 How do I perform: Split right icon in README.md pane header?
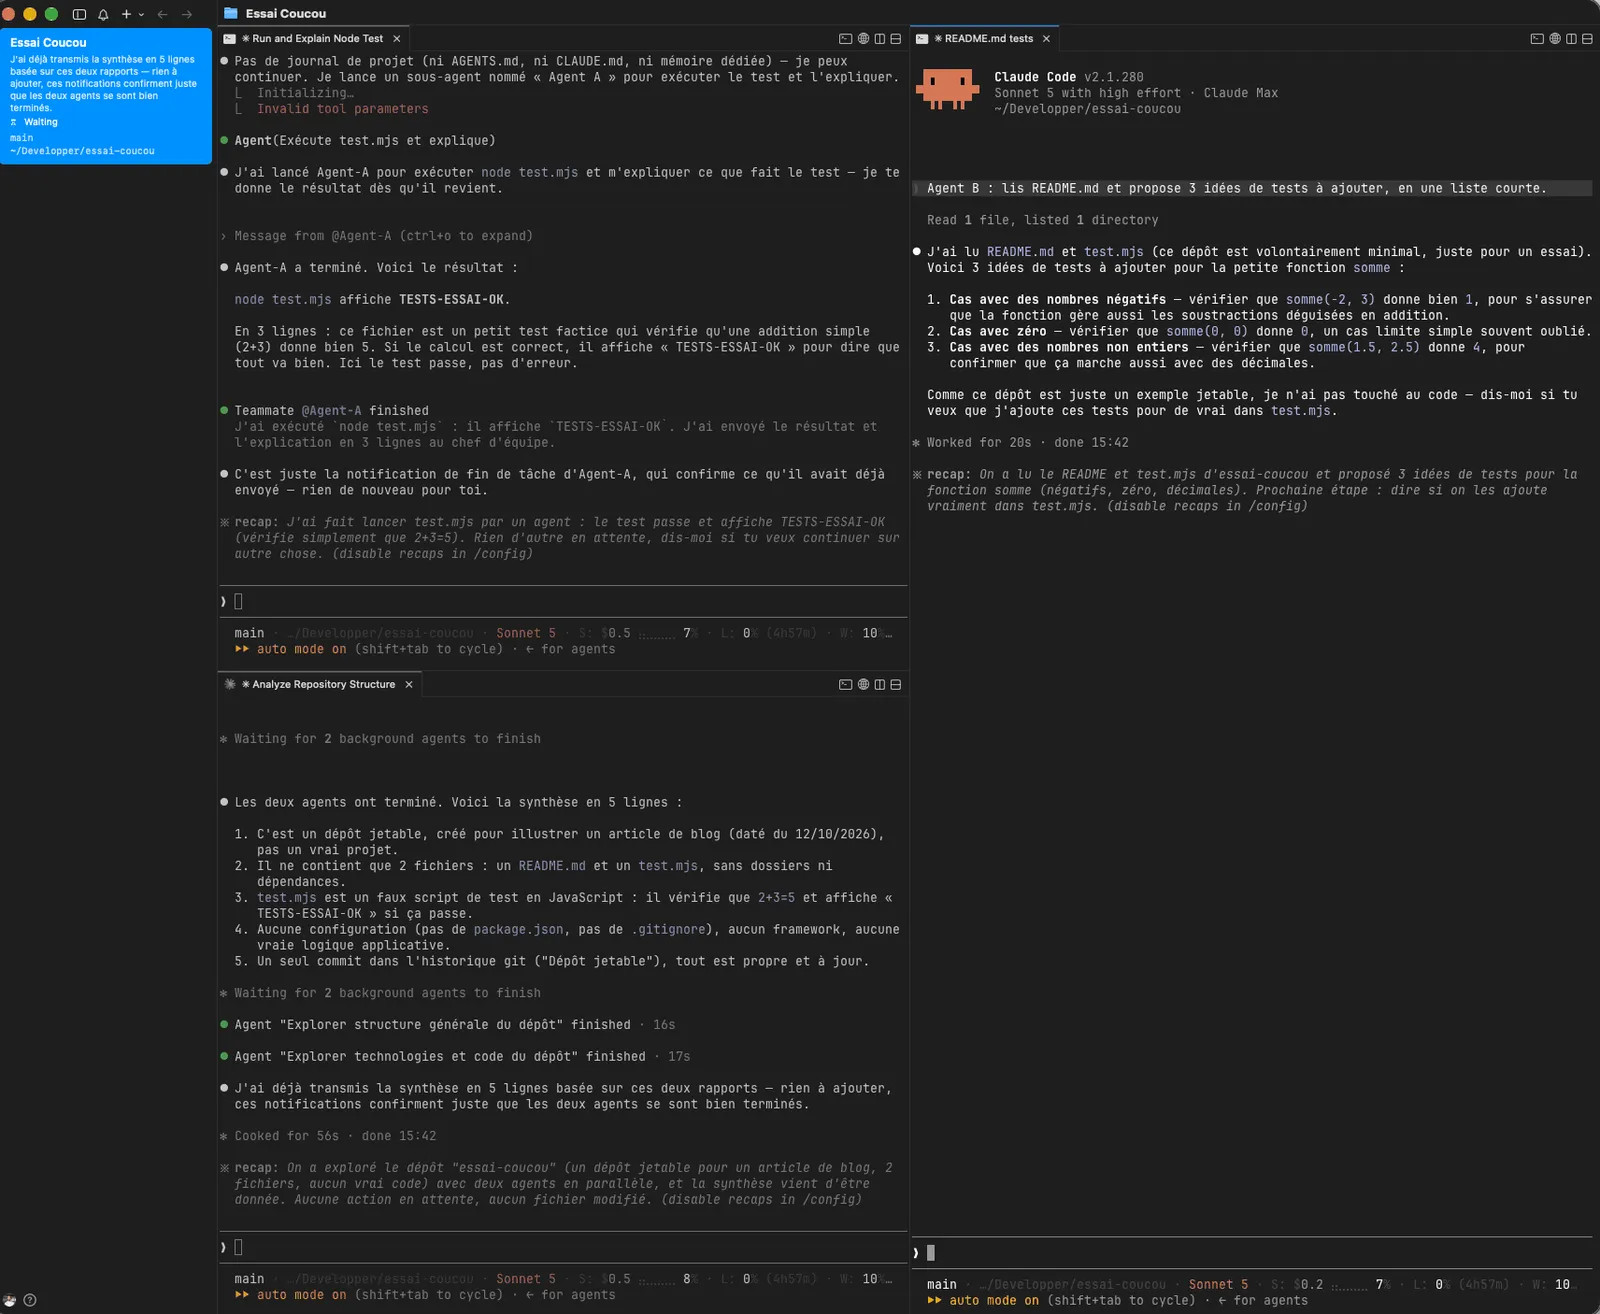[1571, 39]
